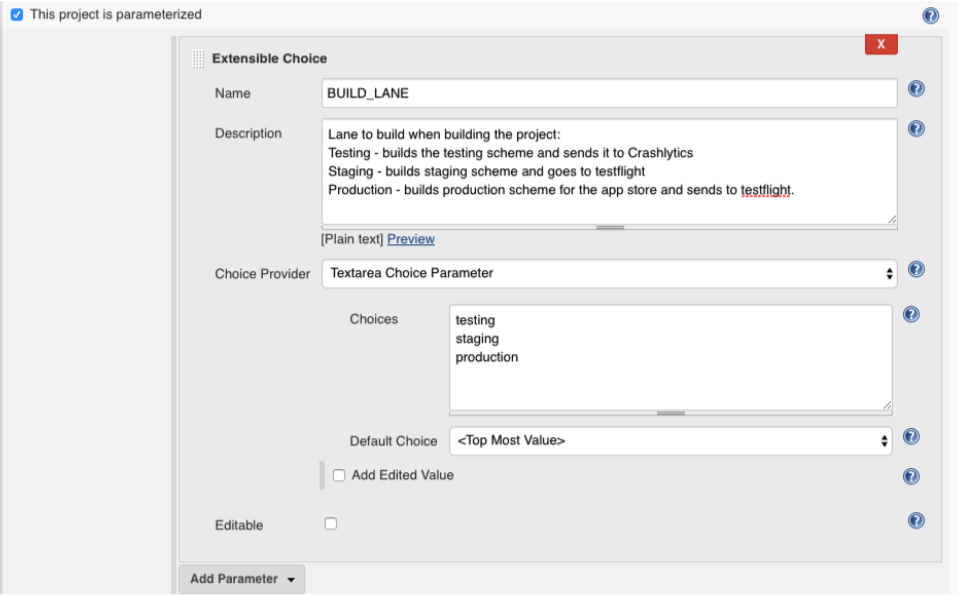Click into the BUILD_LANE name field
Image resolution: width=958 pixels, height=596 pixels.
[609, 93]
